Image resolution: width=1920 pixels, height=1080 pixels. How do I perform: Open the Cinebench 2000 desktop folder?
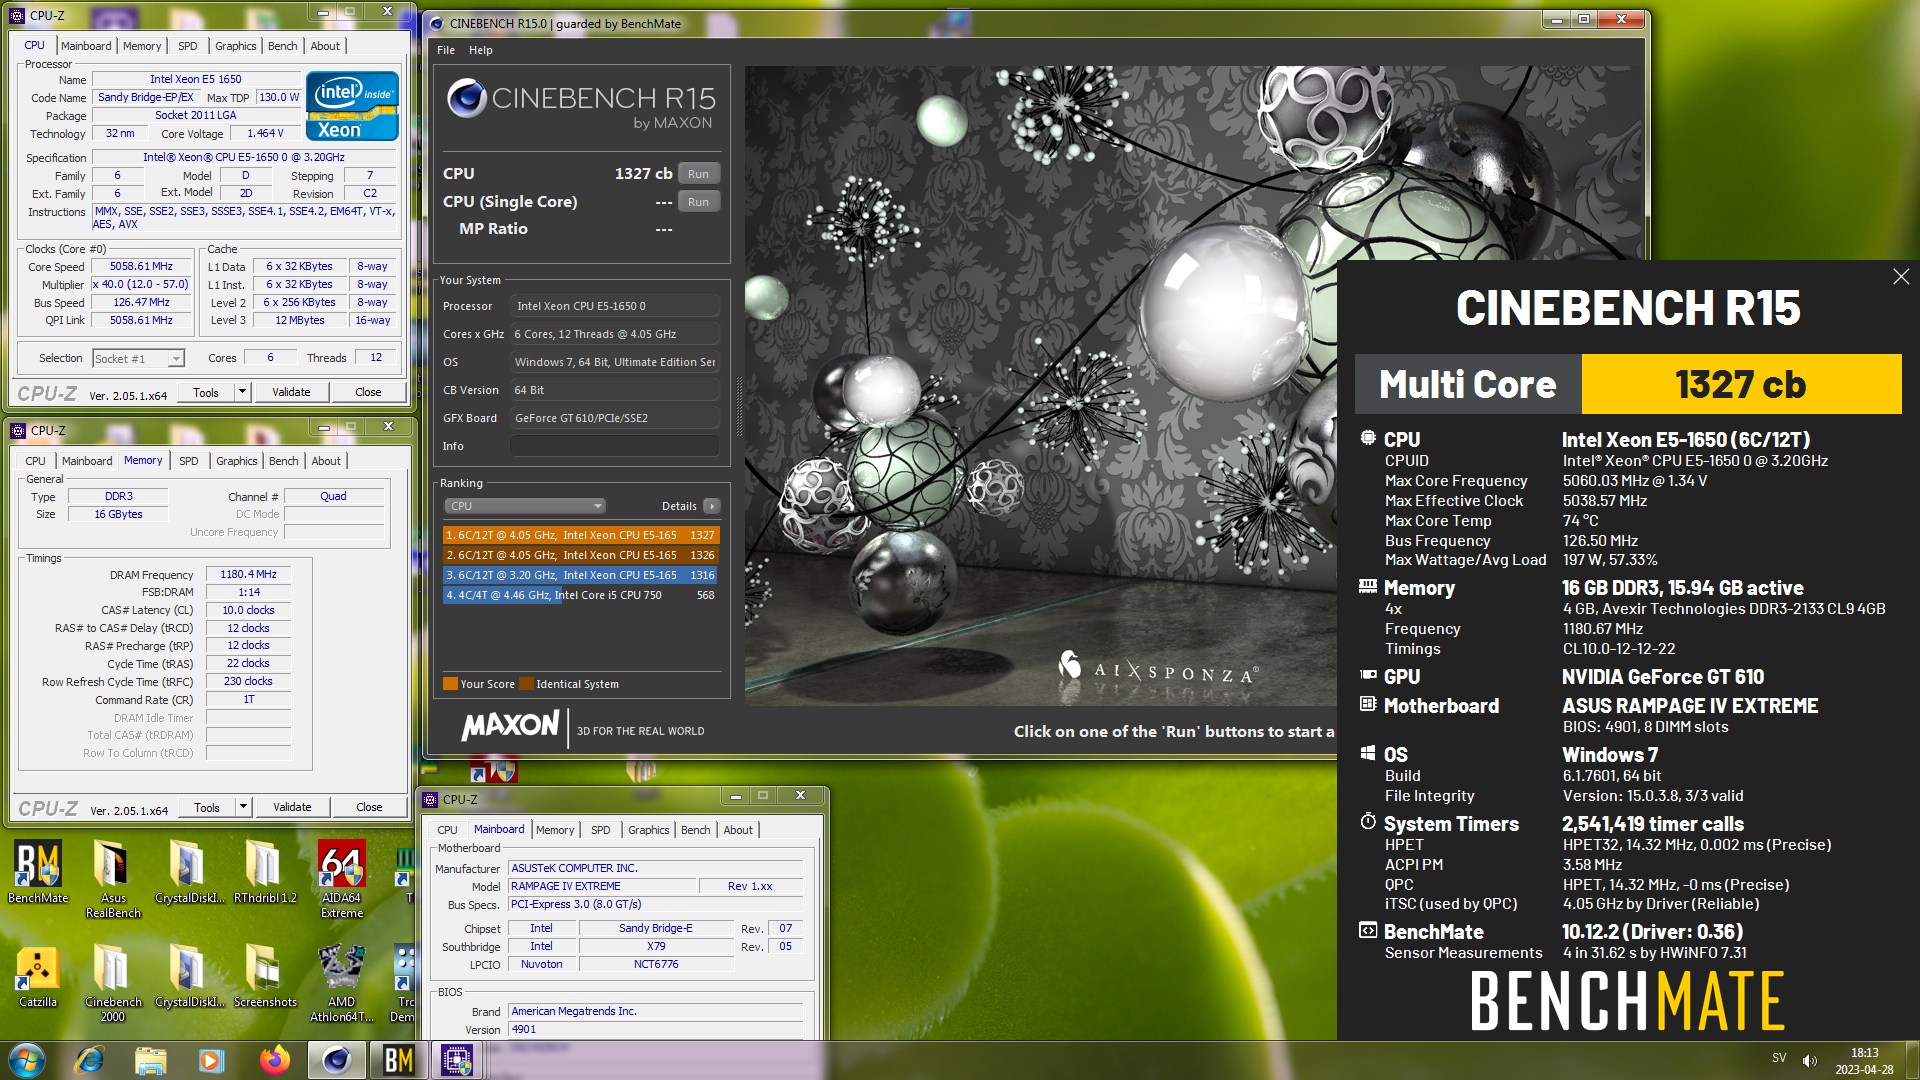point(112,982)
